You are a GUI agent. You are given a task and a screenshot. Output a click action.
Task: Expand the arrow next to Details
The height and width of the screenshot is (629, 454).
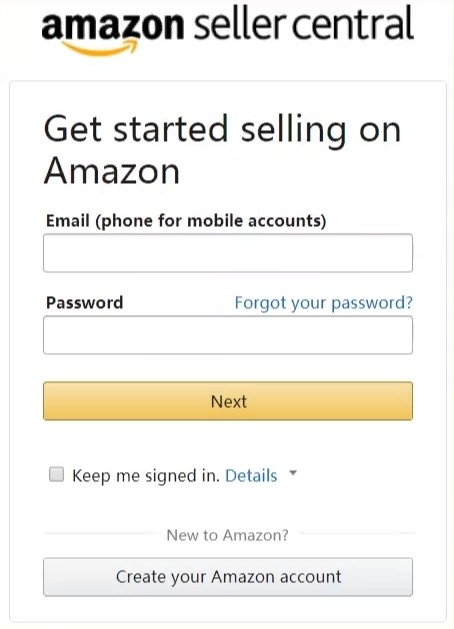[x=293, y=473]
